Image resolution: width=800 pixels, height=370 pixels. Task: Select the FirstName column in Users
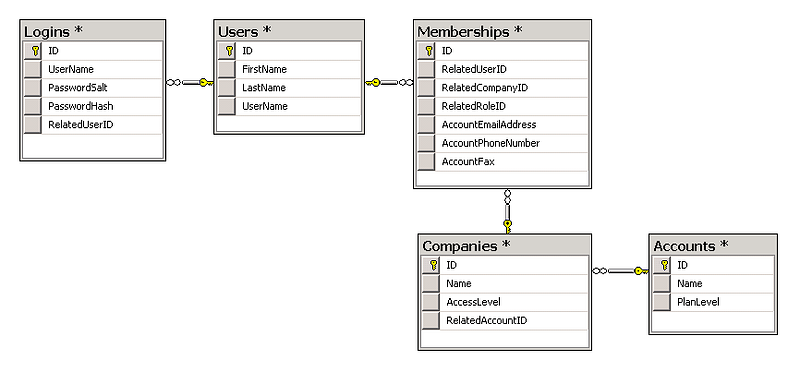pos(289,69)
